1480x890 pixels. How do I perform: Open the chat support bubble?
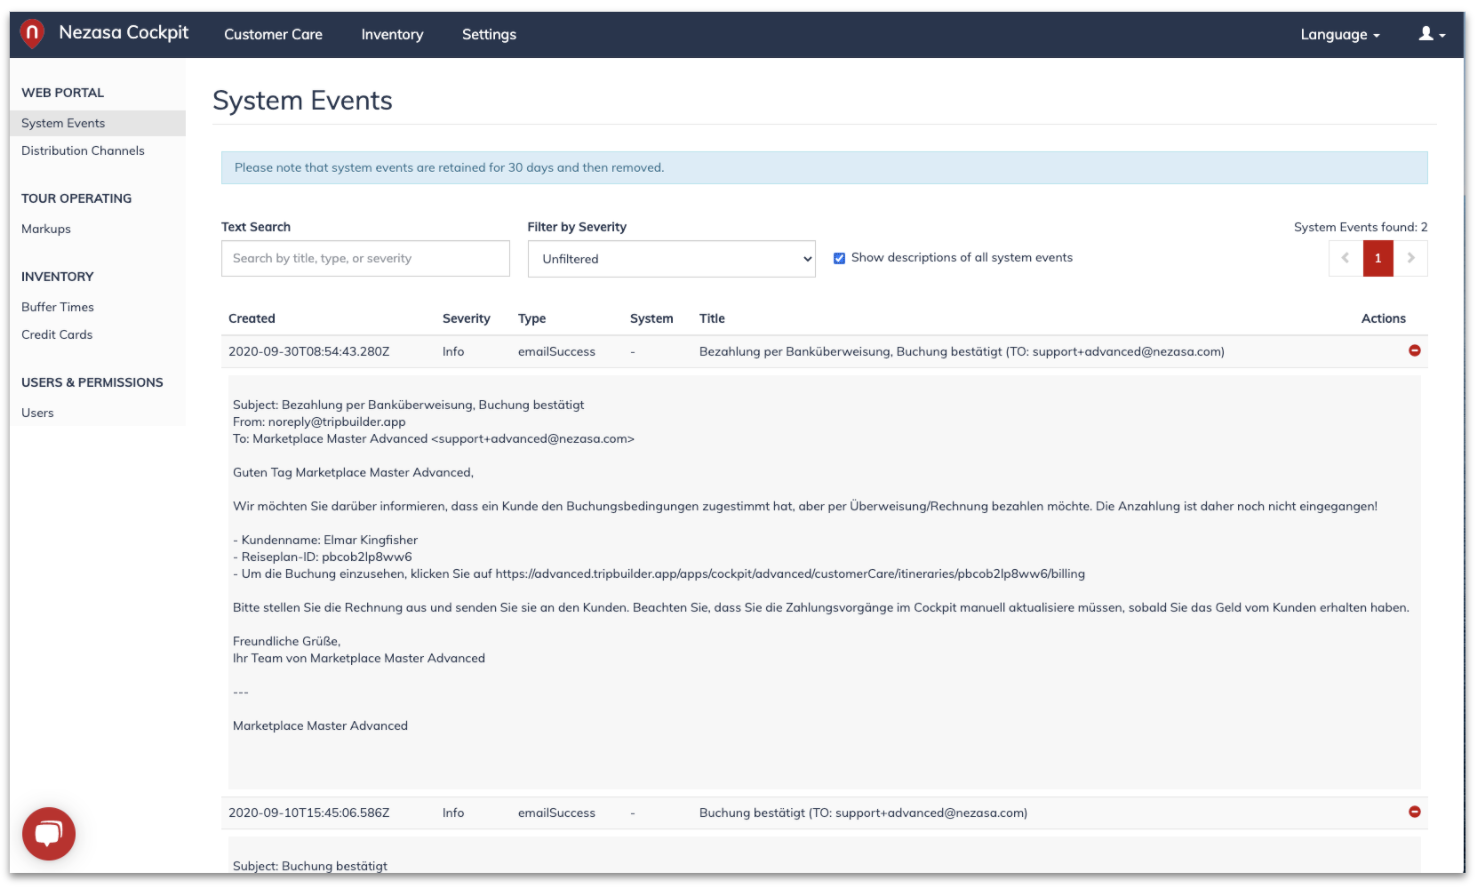tap(49, 833)
